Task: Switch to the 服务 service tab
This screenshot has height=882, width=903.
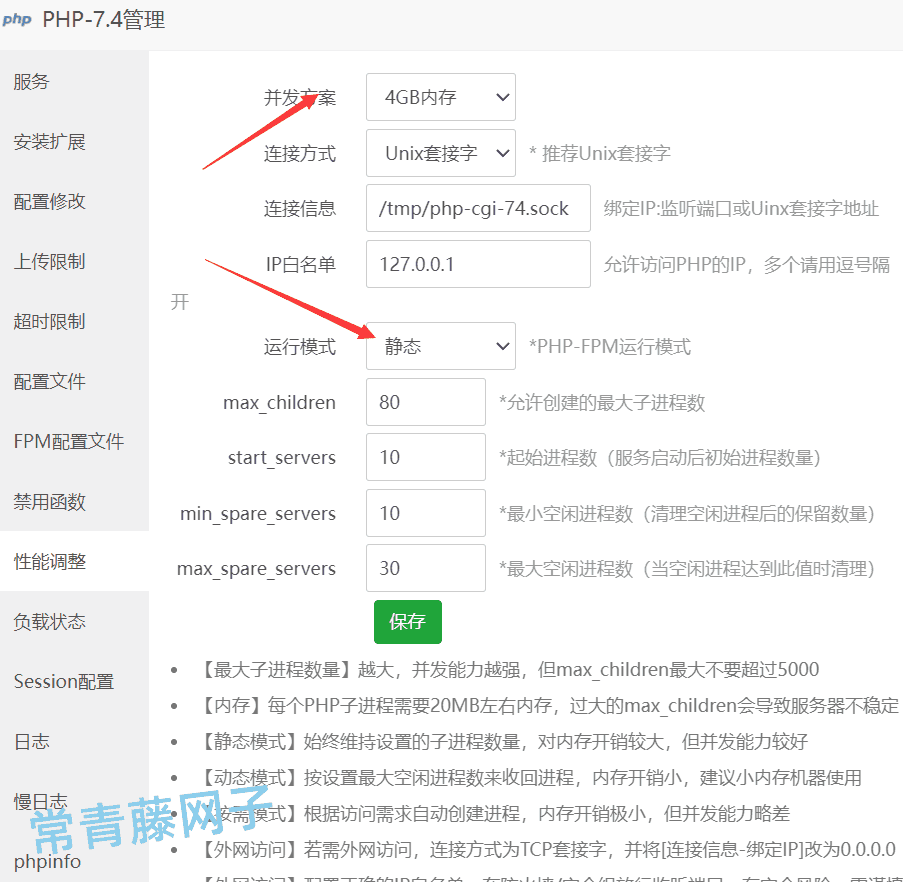Action: 31,81
